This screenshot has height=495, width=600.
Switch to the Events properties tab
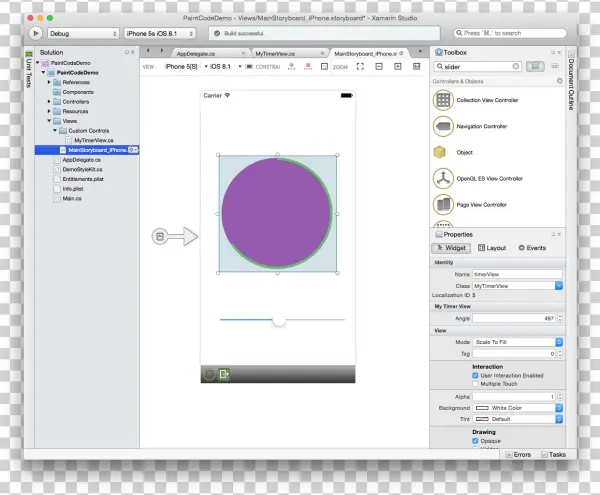pyautogui.click(x=532, y=248)
